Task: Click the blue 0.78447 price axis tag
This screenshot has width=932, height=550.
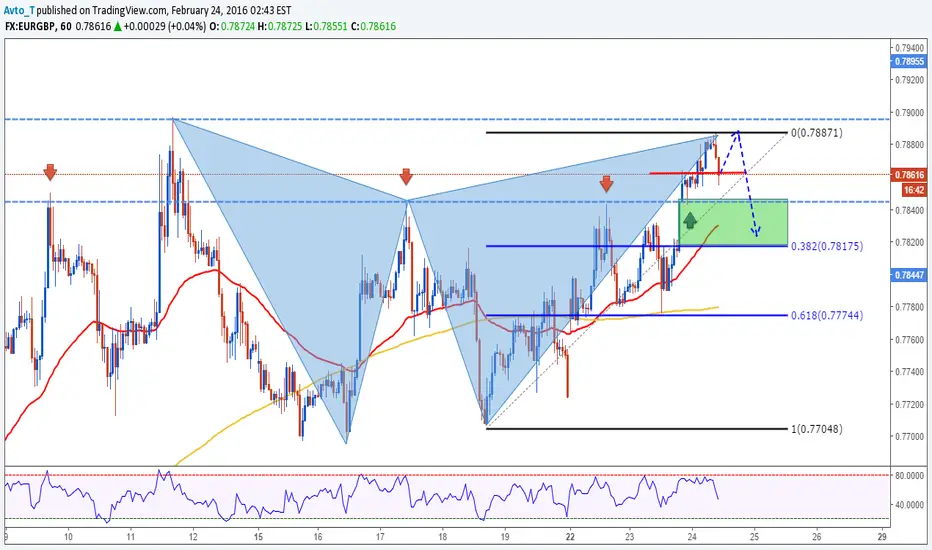Action: (x=910, y=275)
